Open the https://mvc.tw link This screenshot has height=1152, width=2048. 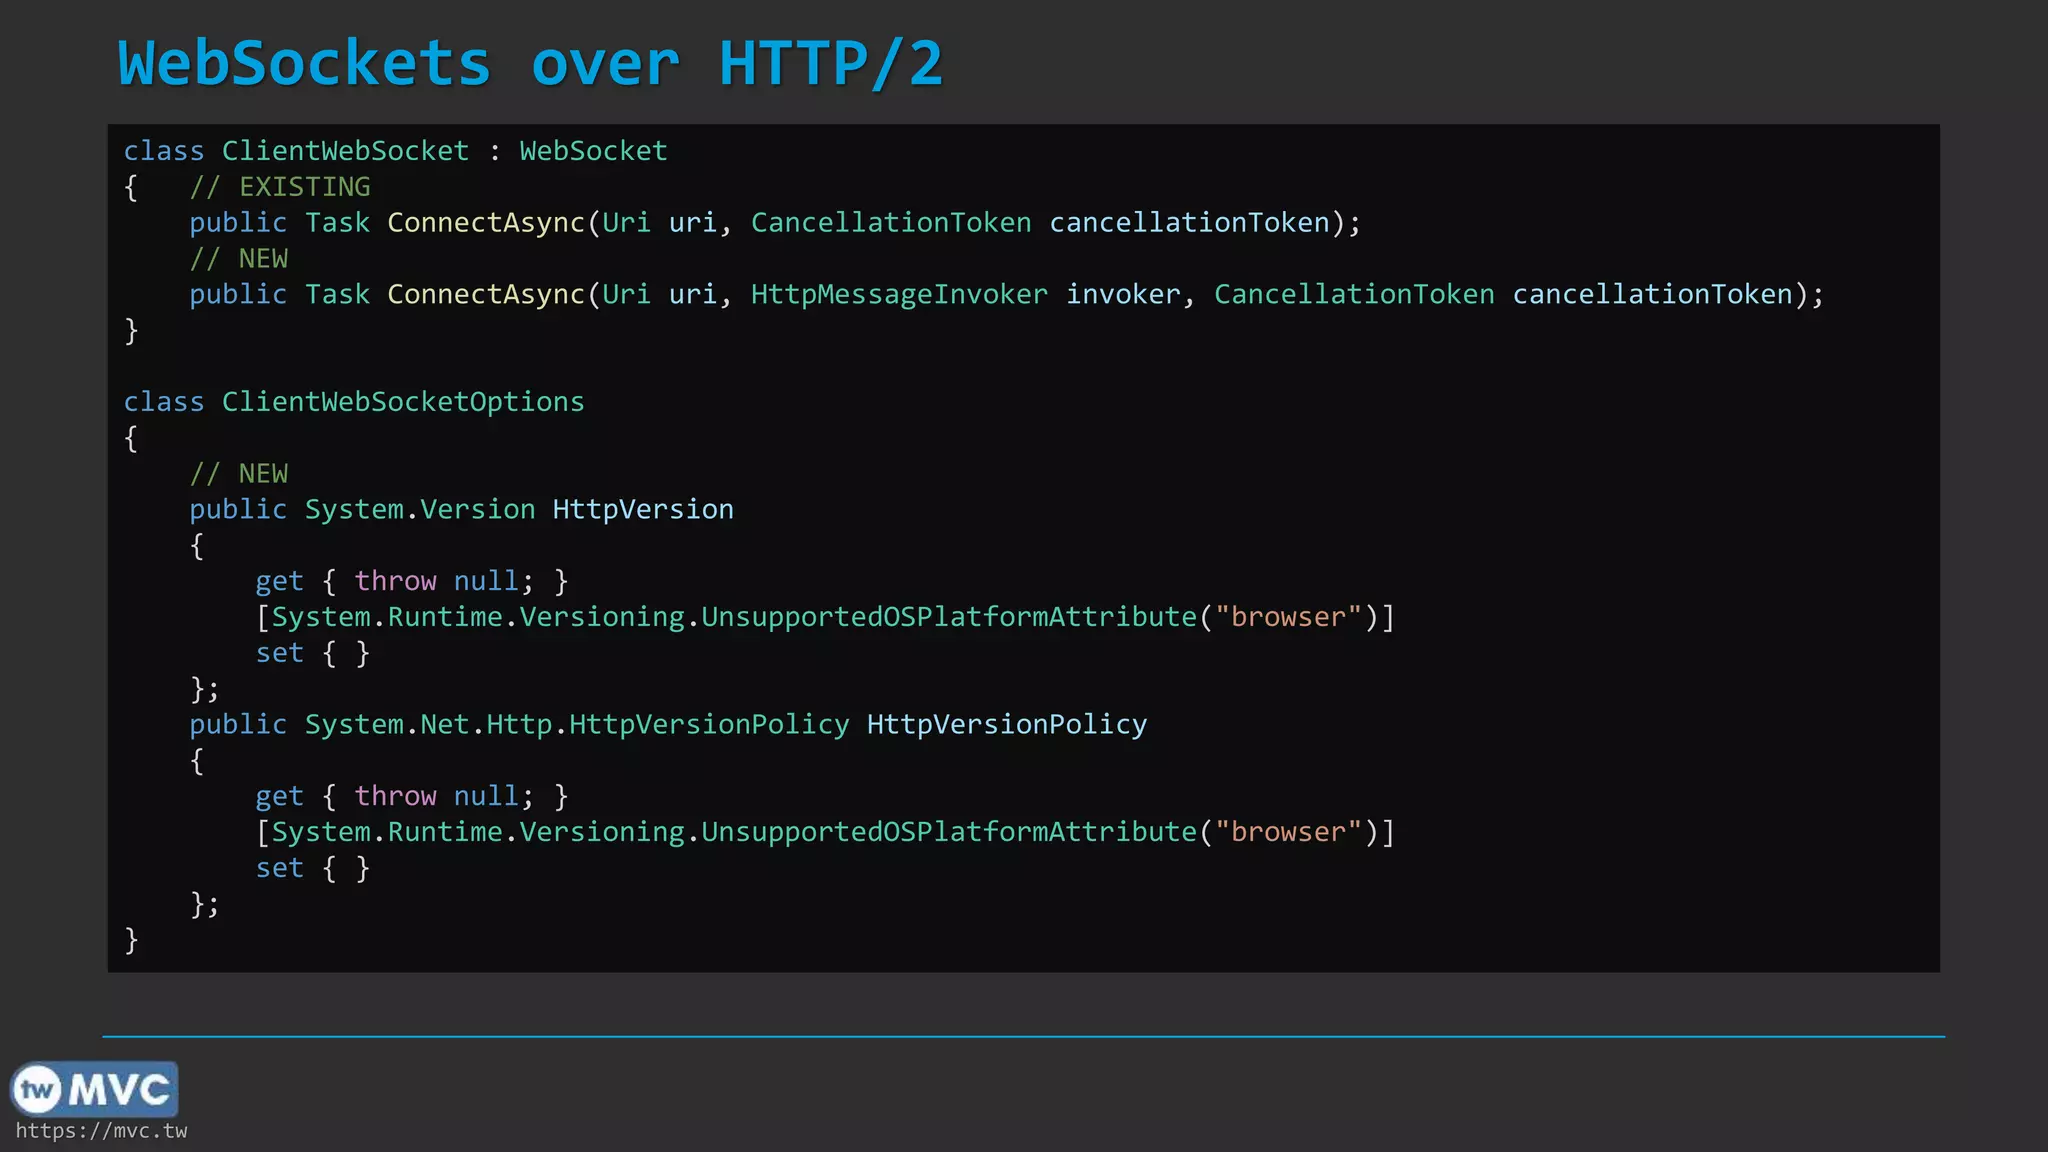pos(101,1131)
